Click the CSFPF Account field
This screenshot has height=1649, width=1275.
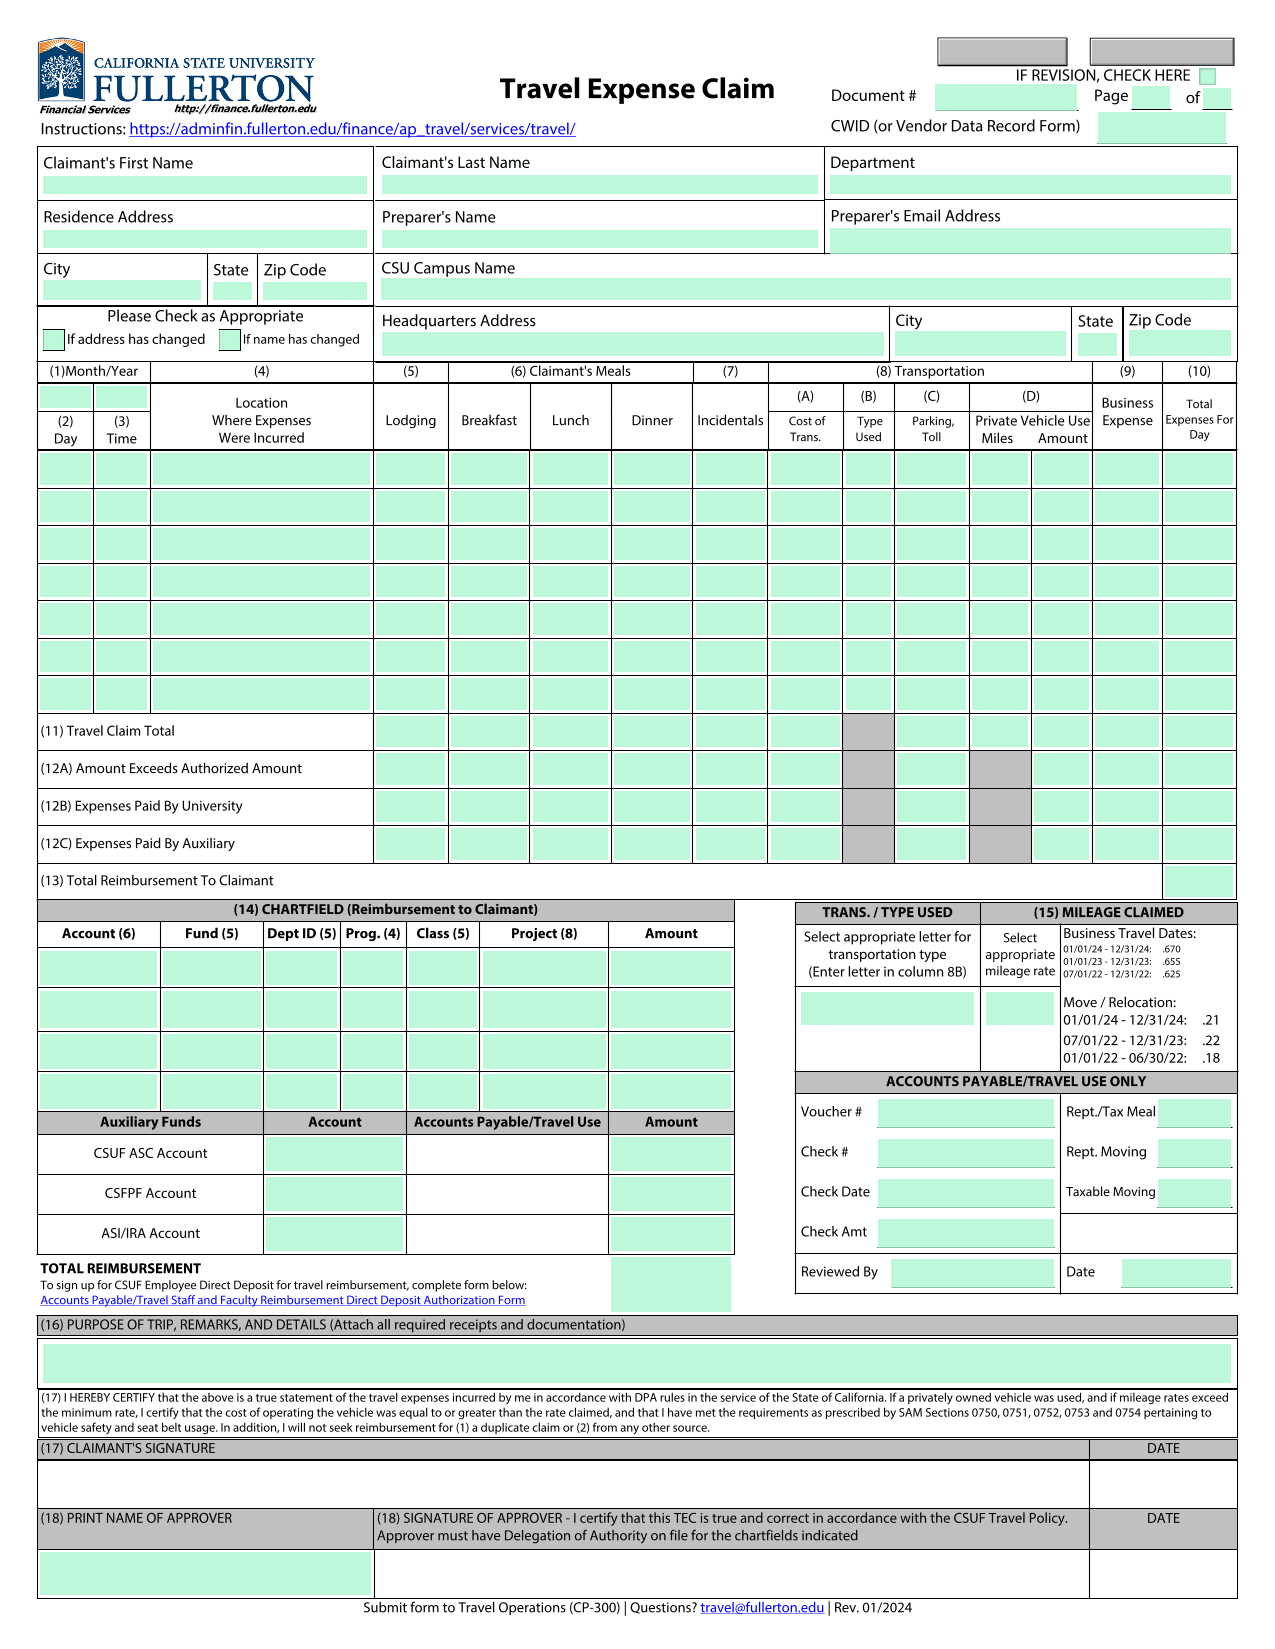(335, 1194)
